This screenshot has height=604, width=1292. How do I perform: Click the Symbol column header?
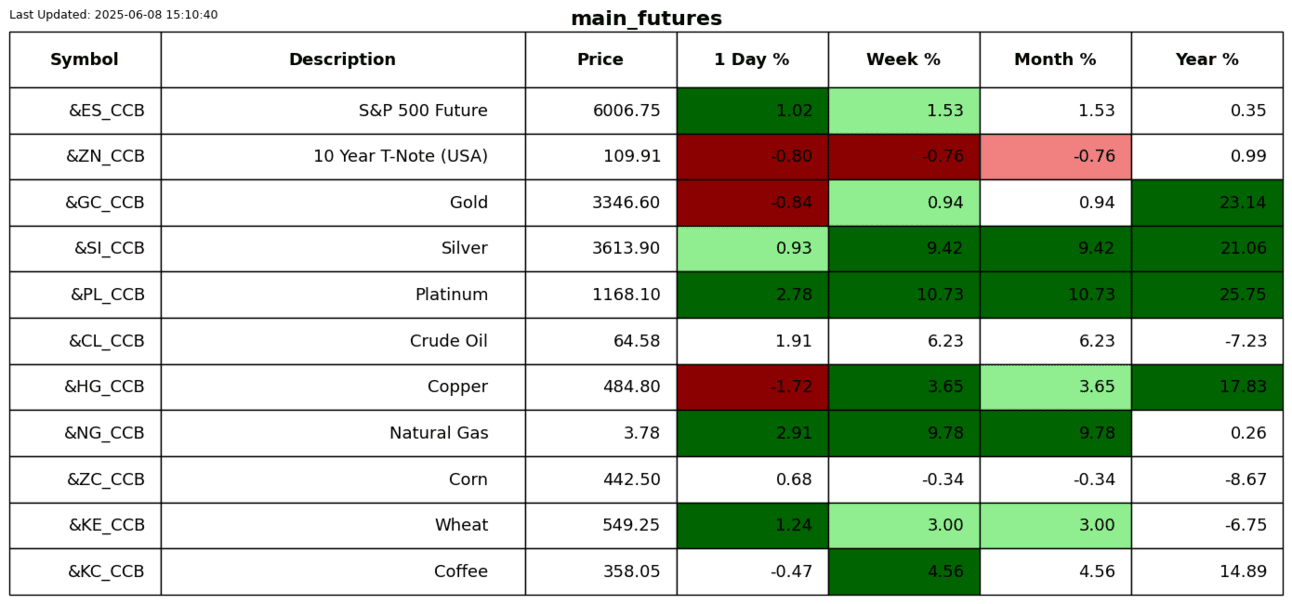click(x=85, y=60)
